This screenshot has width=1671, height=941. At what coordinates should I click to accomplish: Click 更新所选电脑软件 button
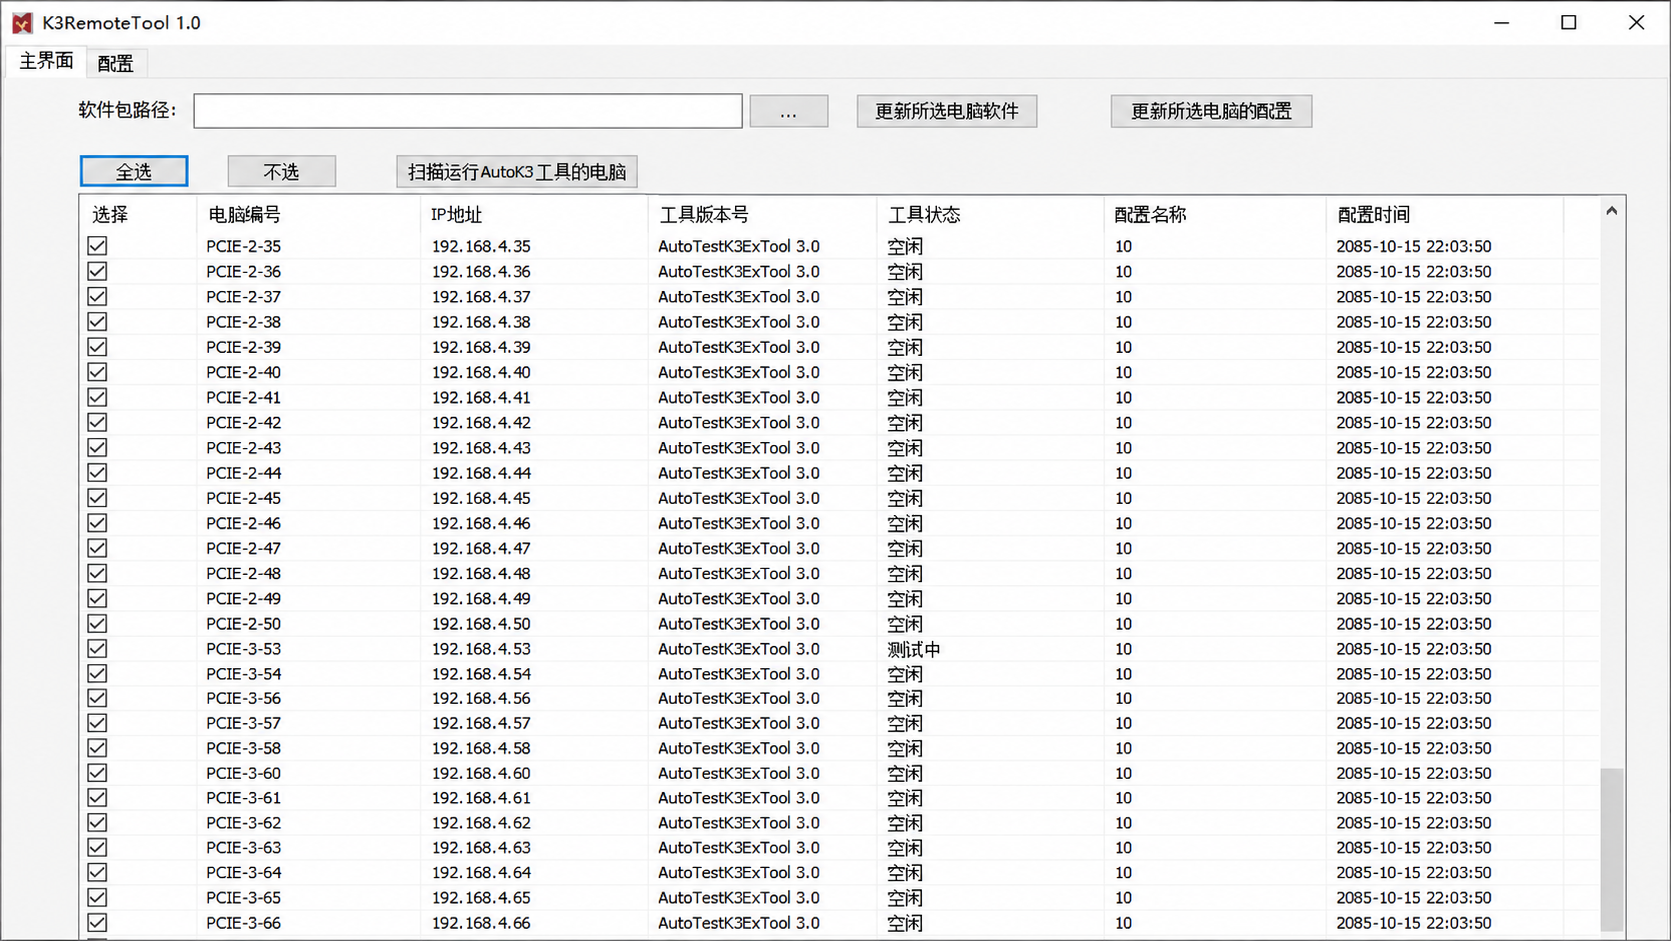(947, 111)
